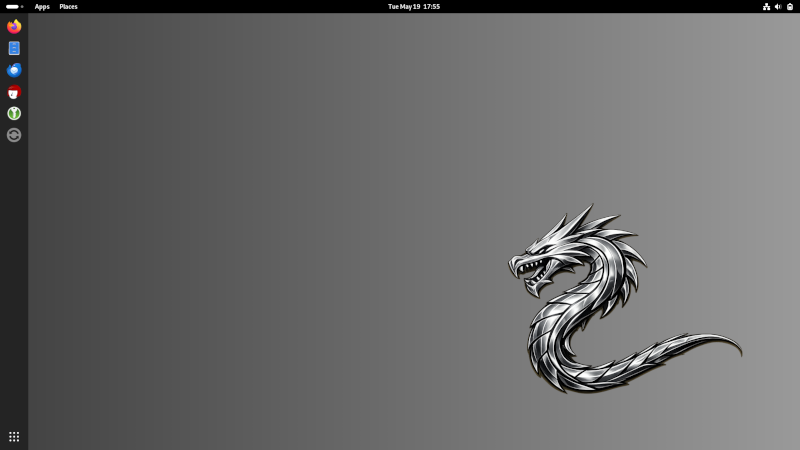The height and width of the screenshot is (450, 800).
Task: Open the Apps menu
Action: point(42,7)
